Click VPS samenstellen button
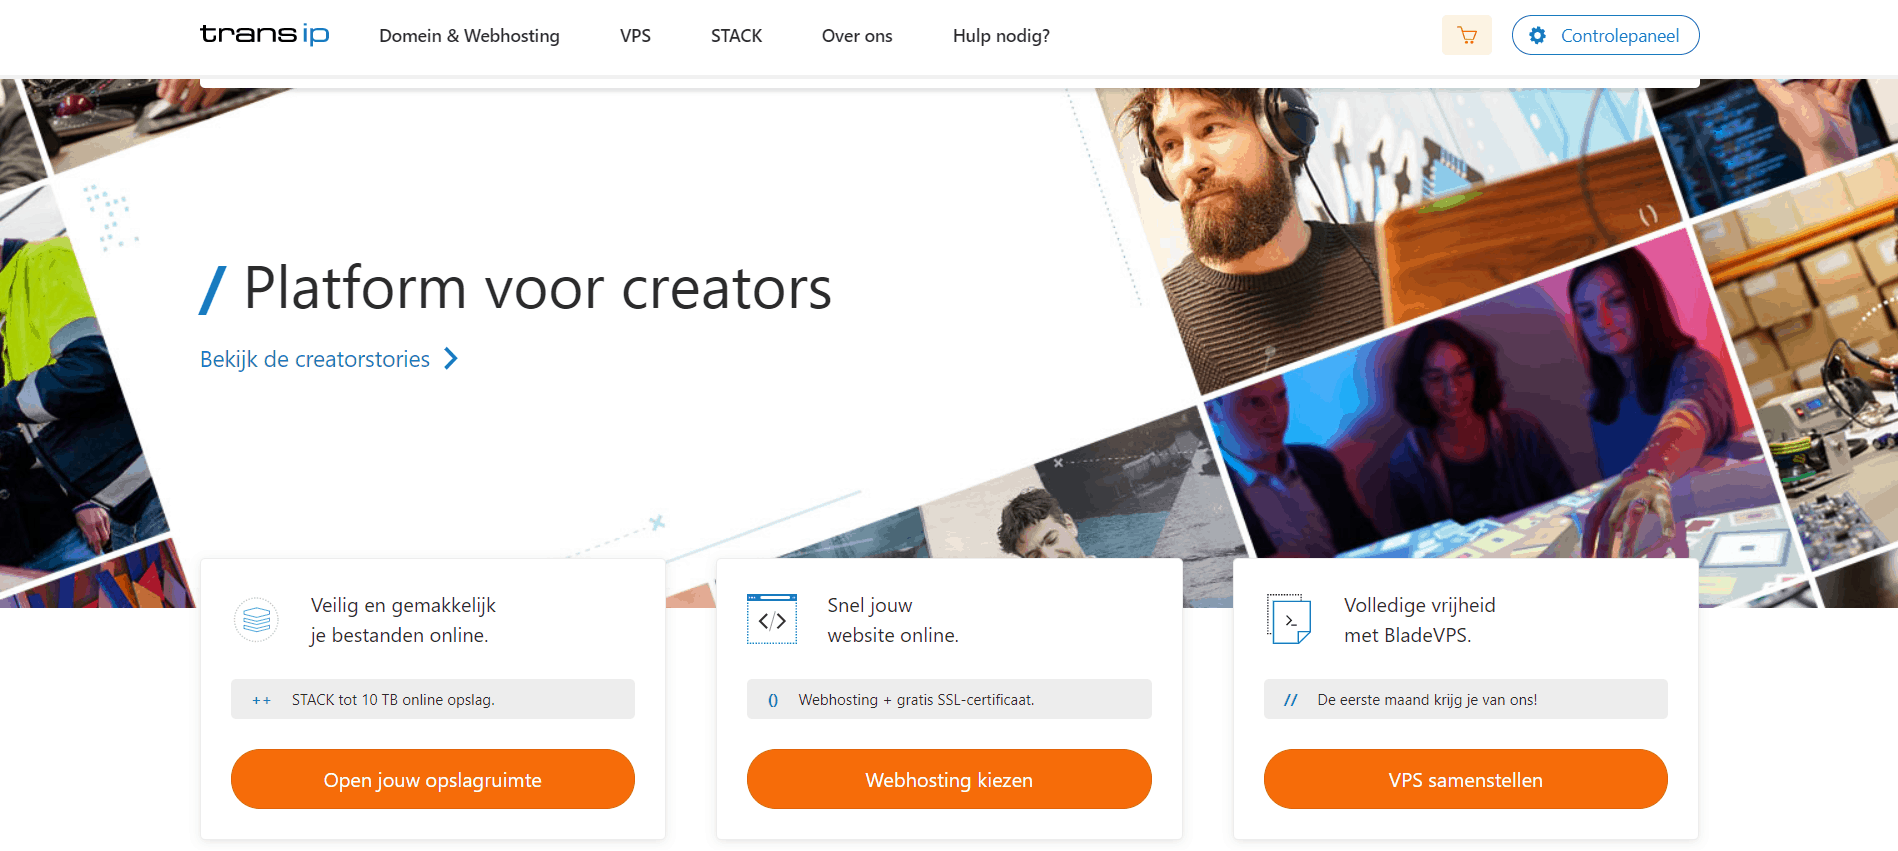The width and height of the screenshot is (1898, 851). coord(1466,779)
